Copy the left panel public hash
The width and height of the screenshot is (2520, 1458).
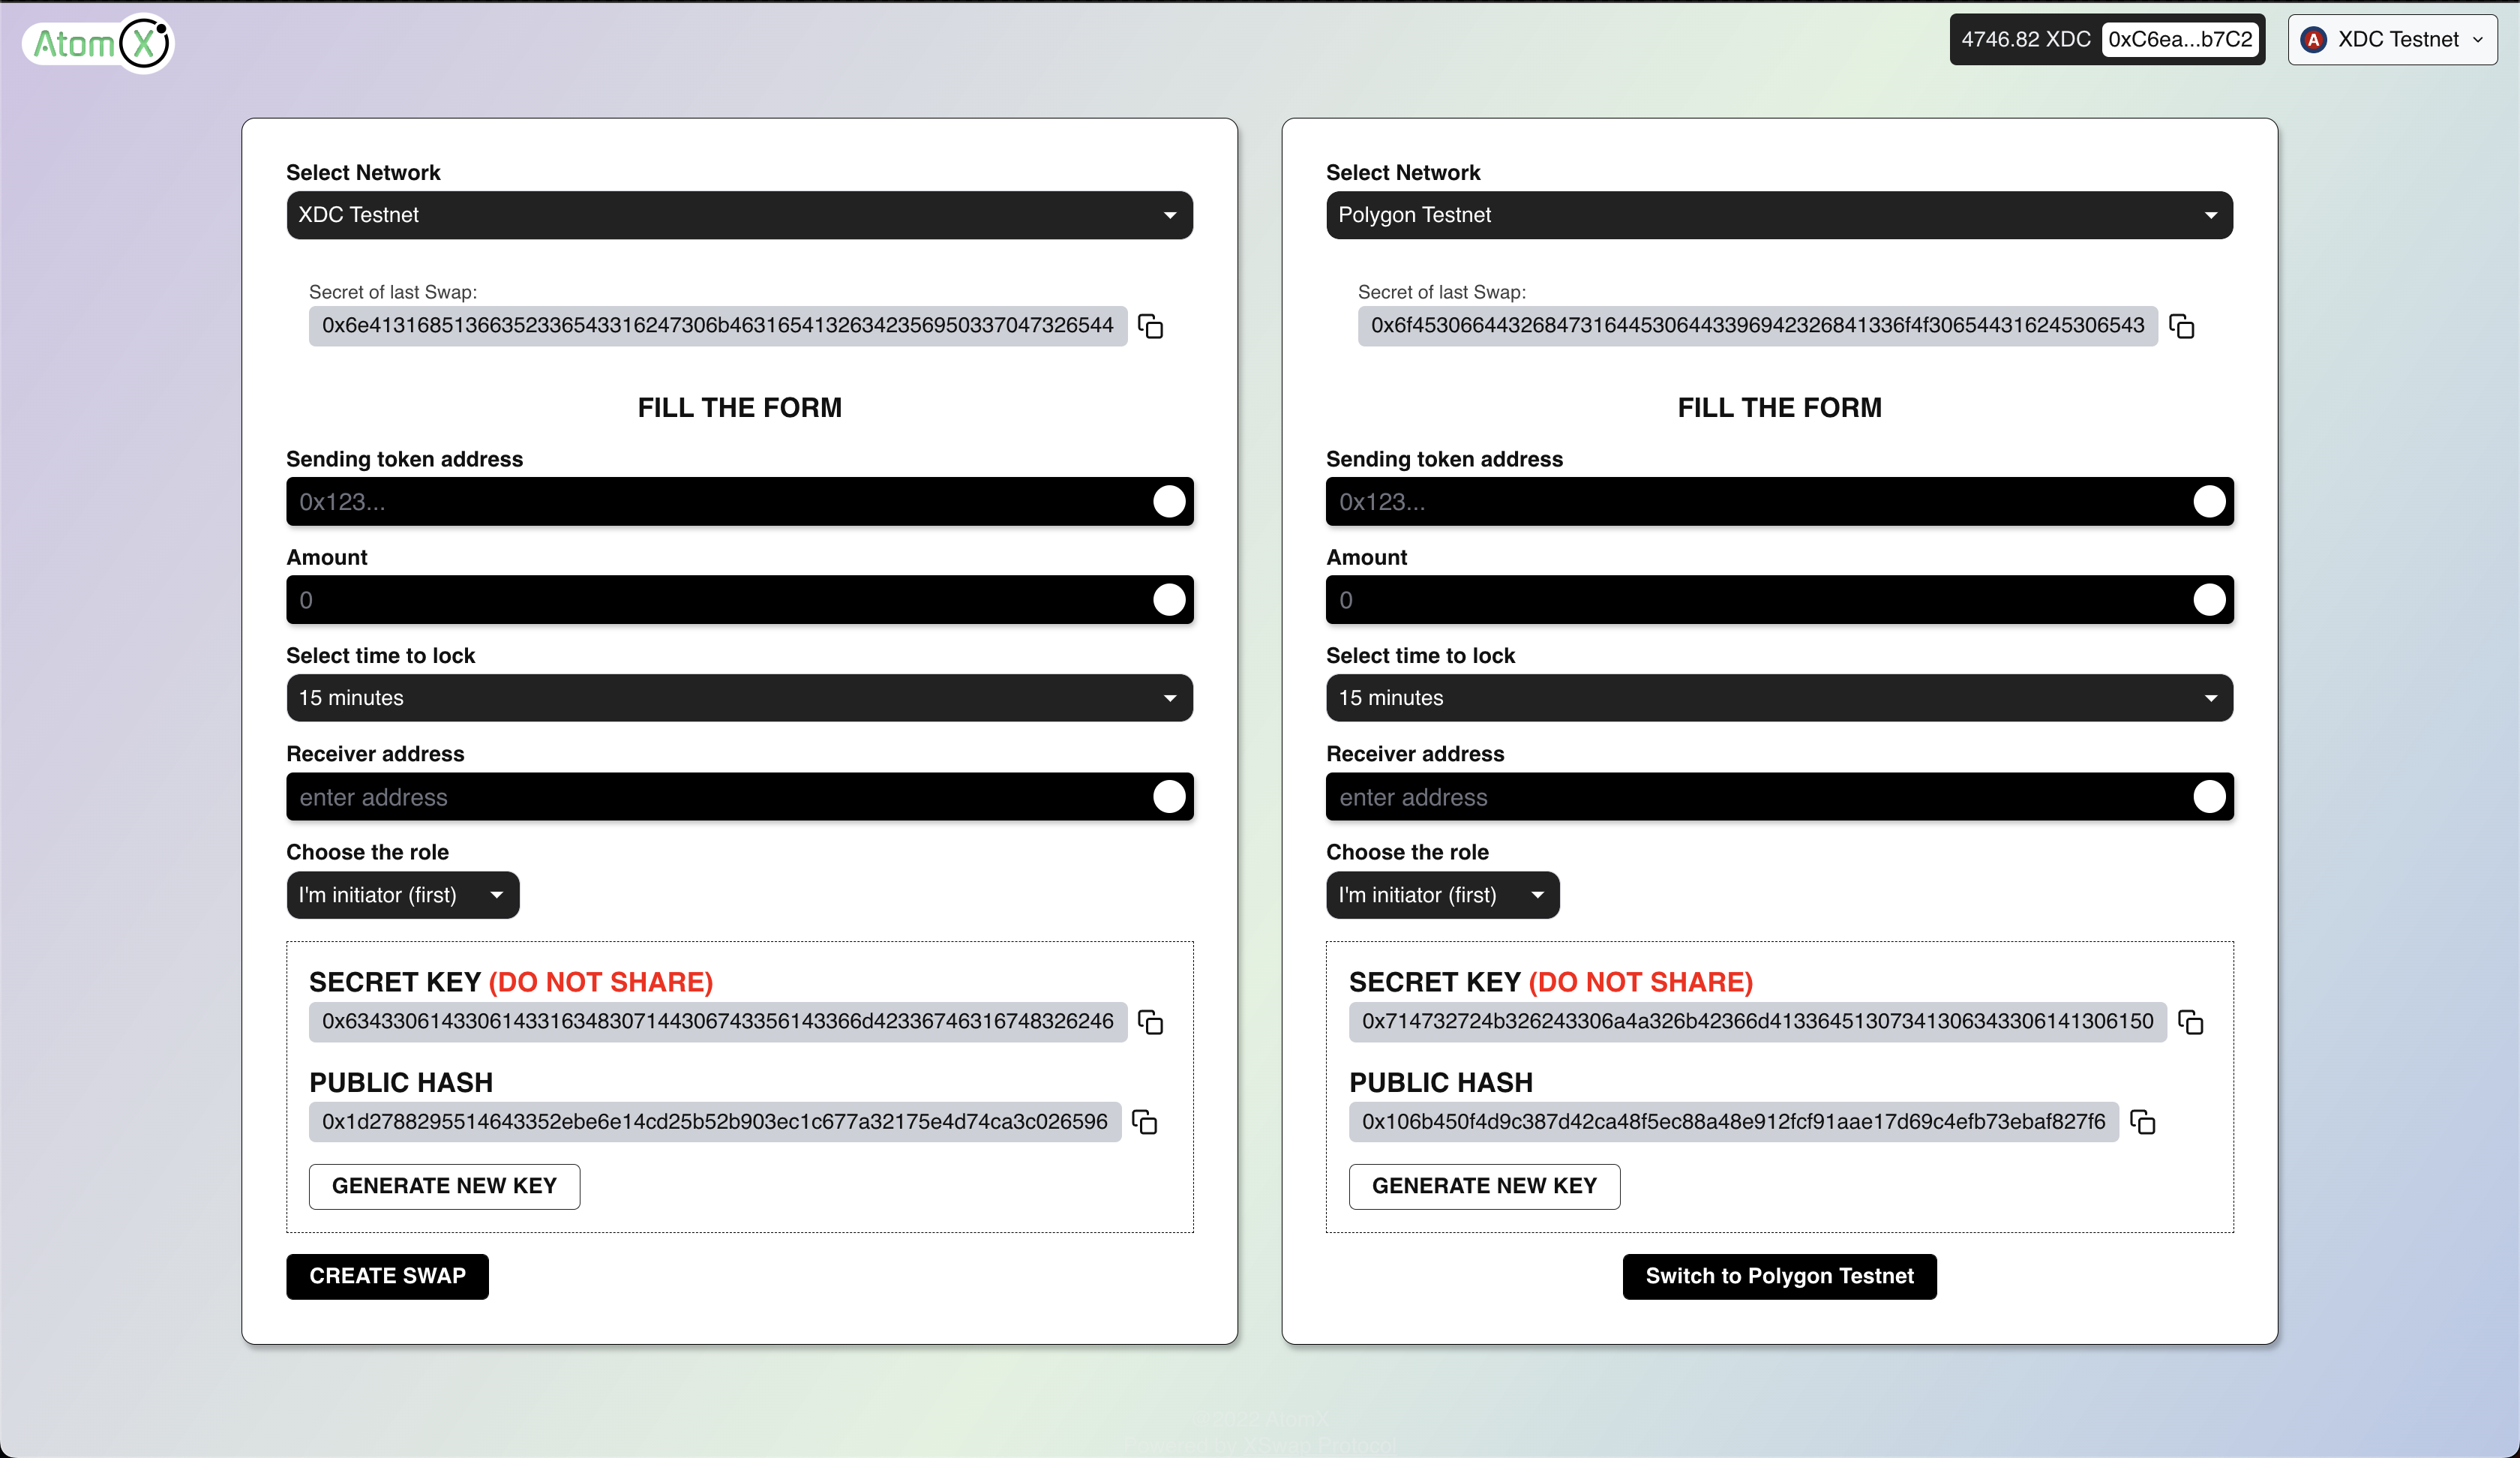[1144, 1122]
